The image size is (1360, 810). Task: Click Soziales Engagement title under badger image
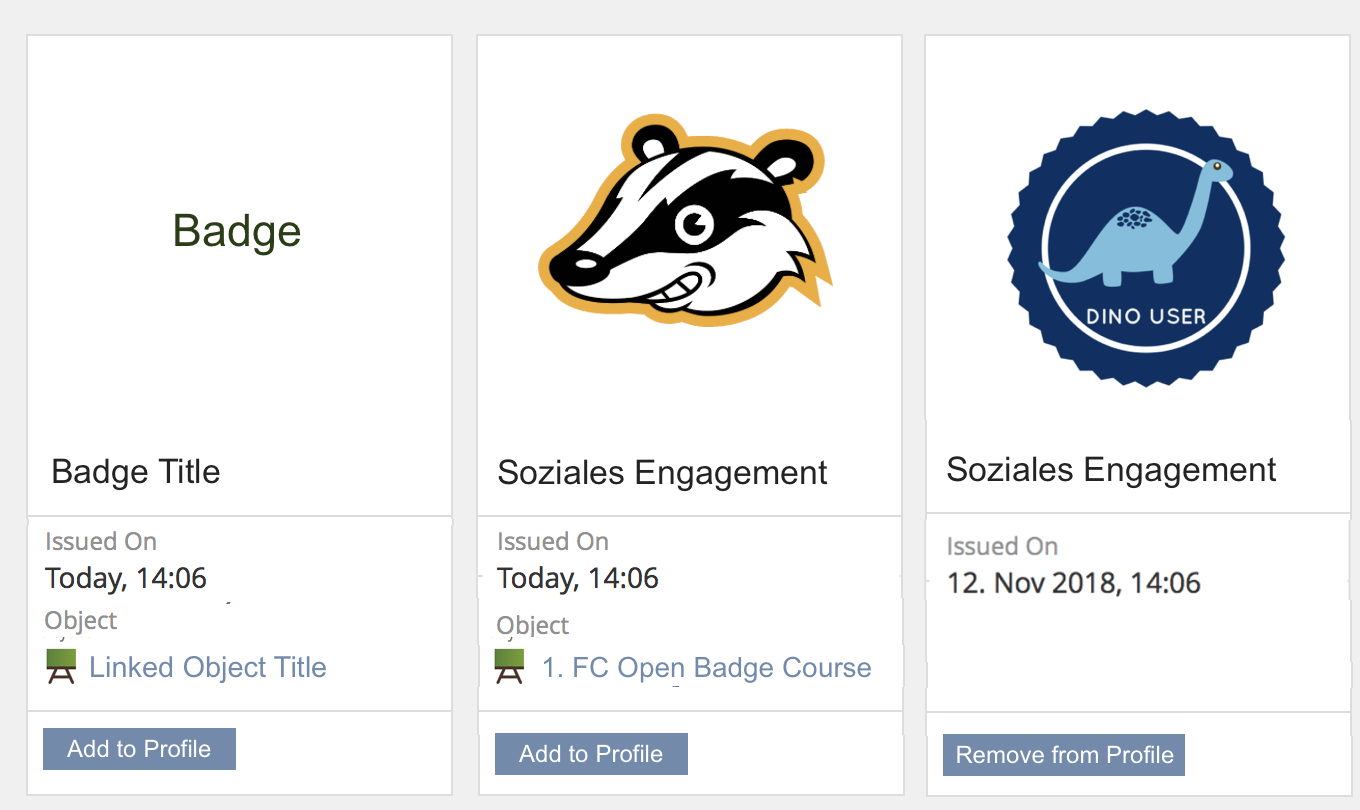[x=662, y=472]
